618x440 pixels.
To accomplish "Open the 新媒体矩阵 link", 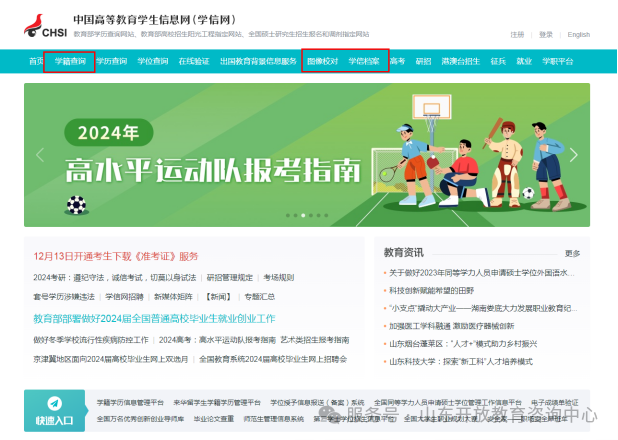I will tap(173, 296).
